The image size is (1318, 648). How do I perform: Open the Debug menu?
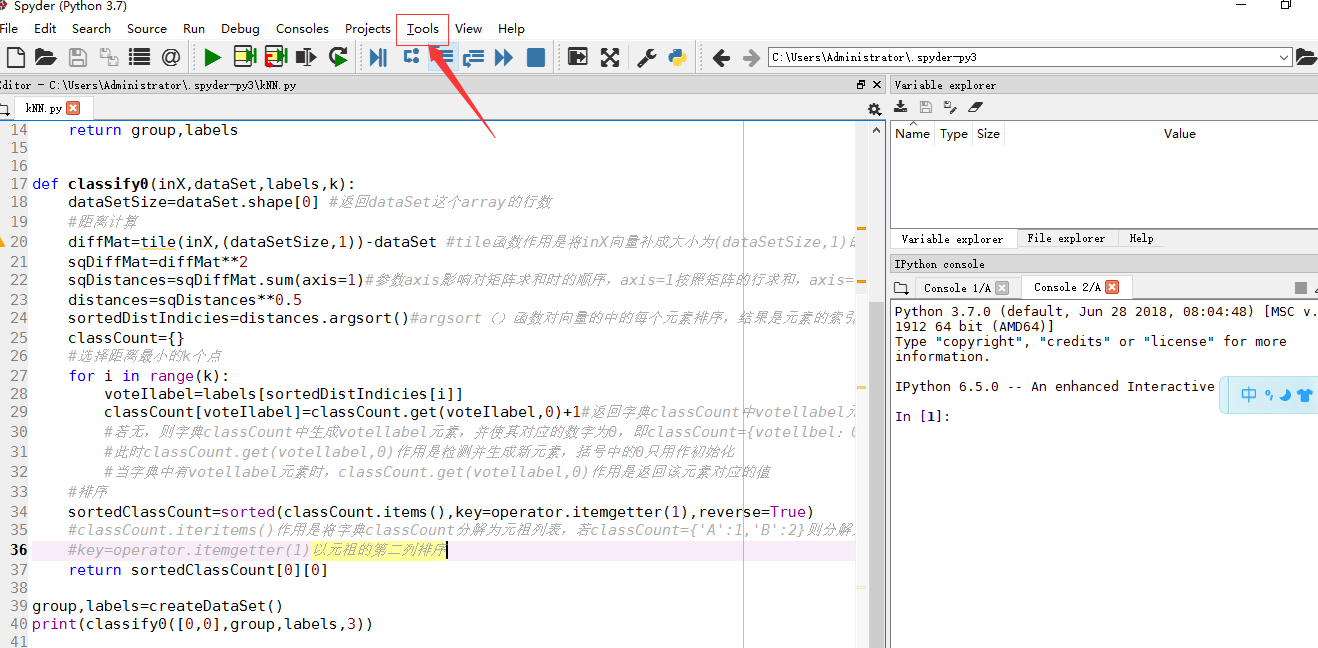(x=240, y=29)
